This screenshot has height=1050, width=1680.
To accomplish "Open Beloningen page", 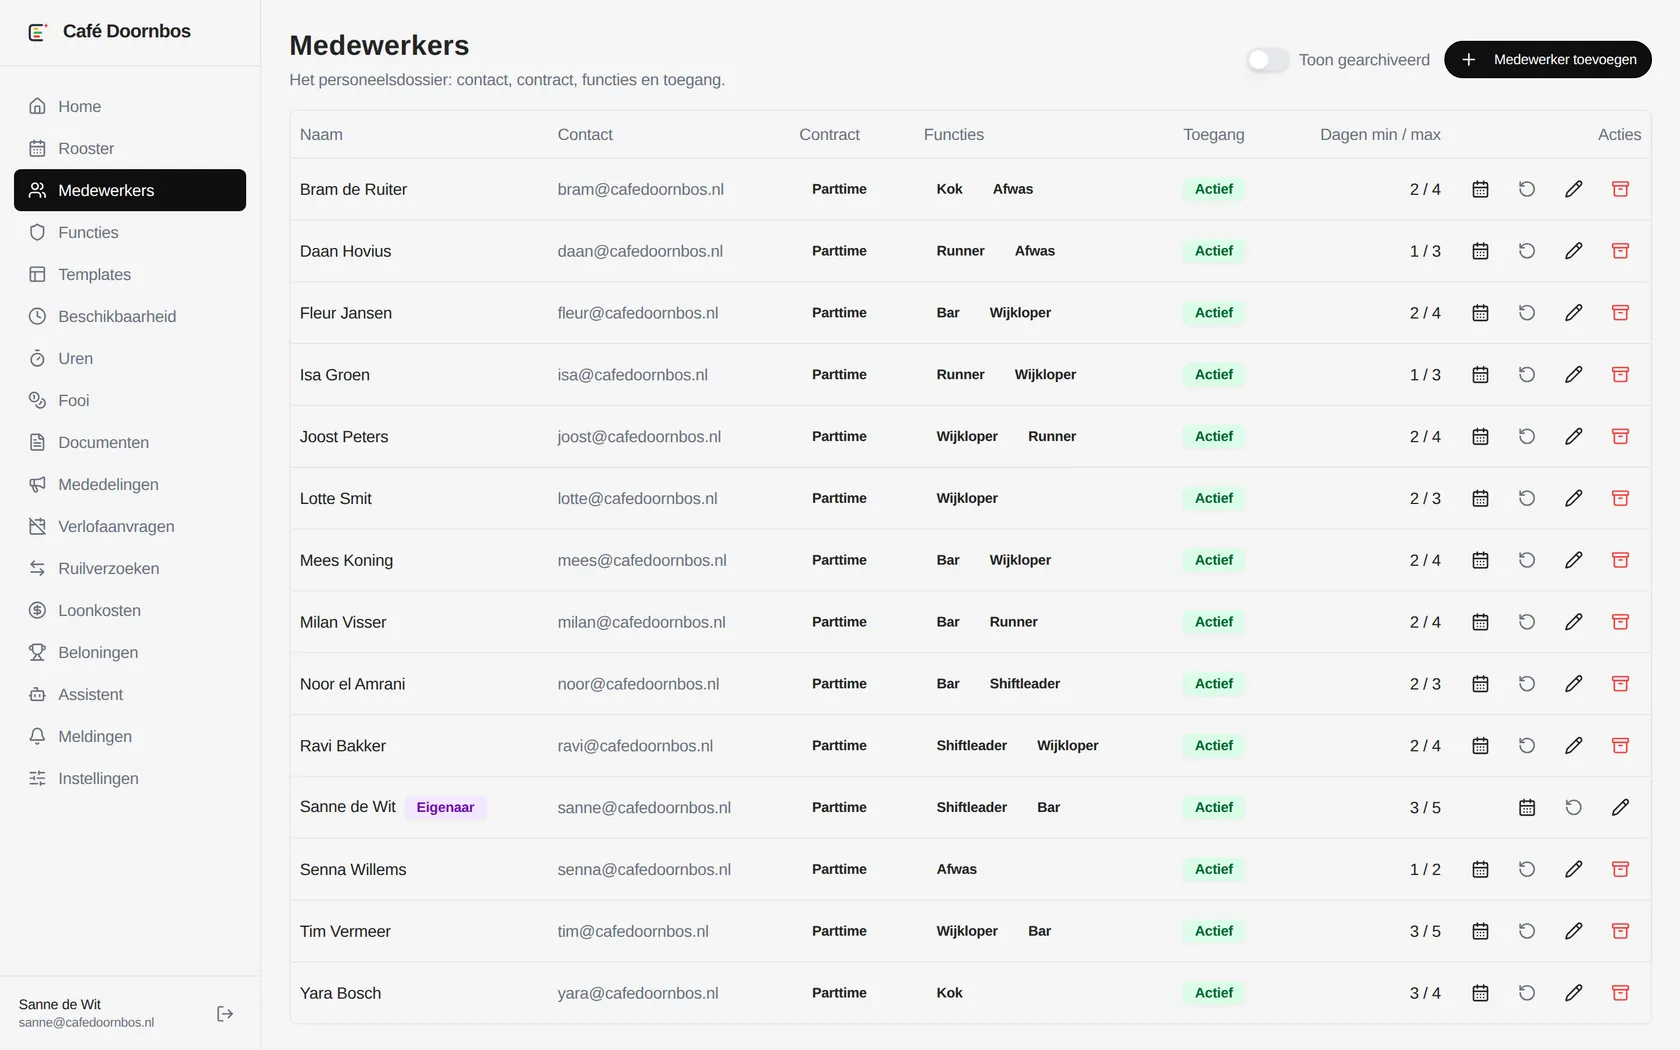I will tap(130, 652).
